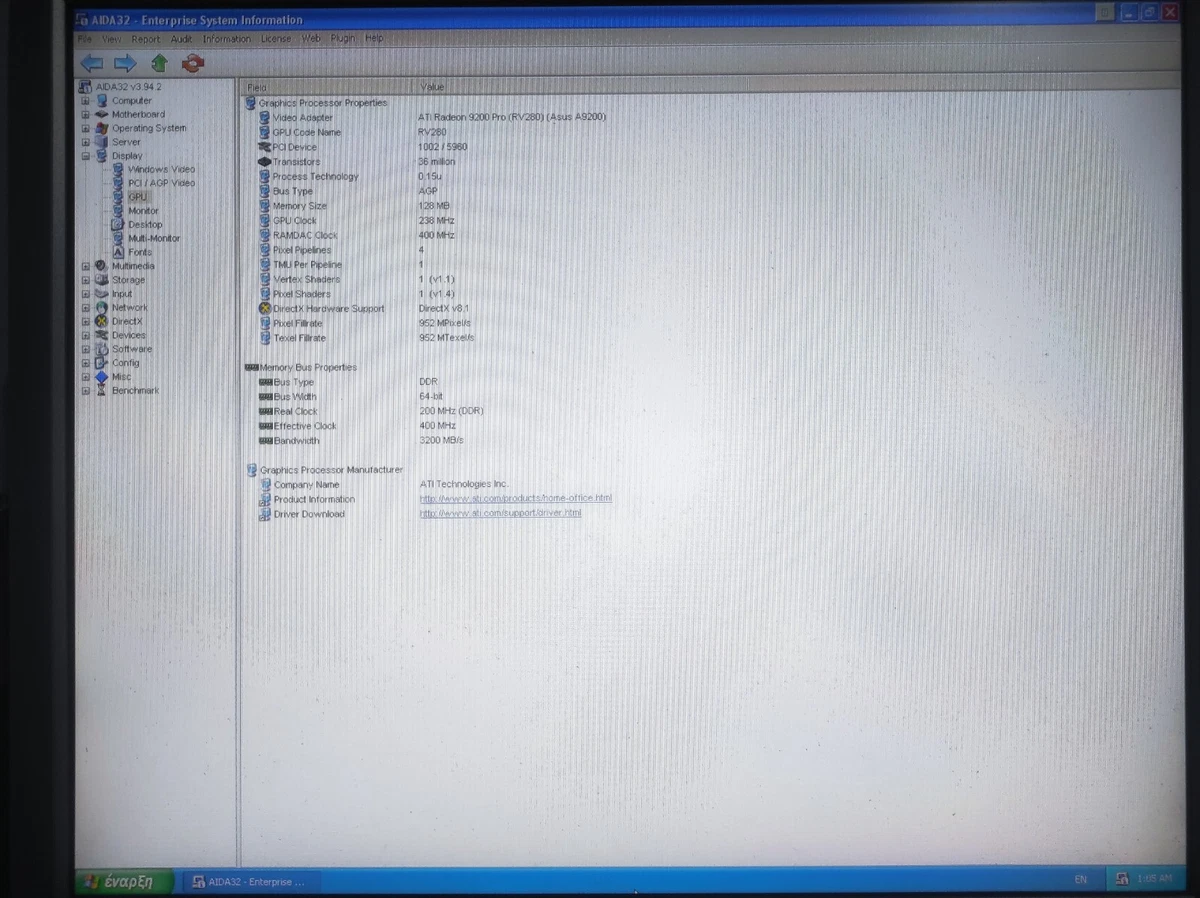
Task: Expand the Motherboard tree node
Action: click(x=85, y=114)
